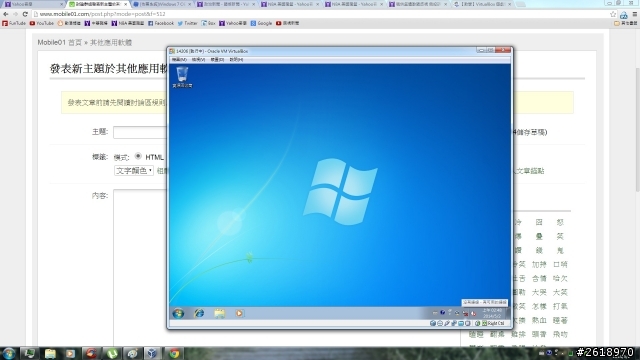Go to Mobile01 首頁 breadcrumb link
The height and width of the screenshot is (360, 640).
tap(60, 42)
